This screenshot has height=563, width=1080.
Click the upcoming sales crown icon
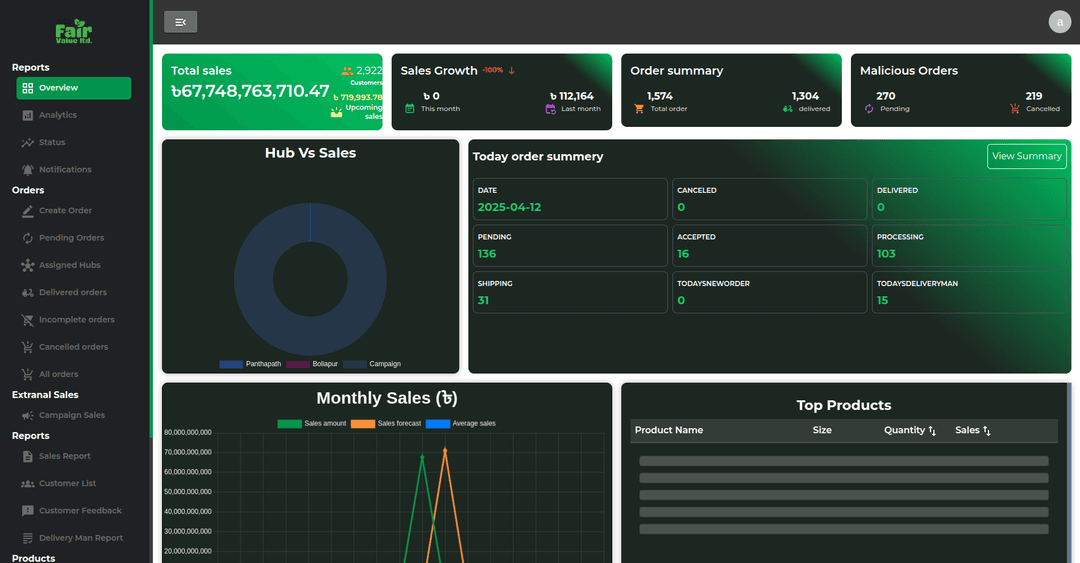pos(336,112)
